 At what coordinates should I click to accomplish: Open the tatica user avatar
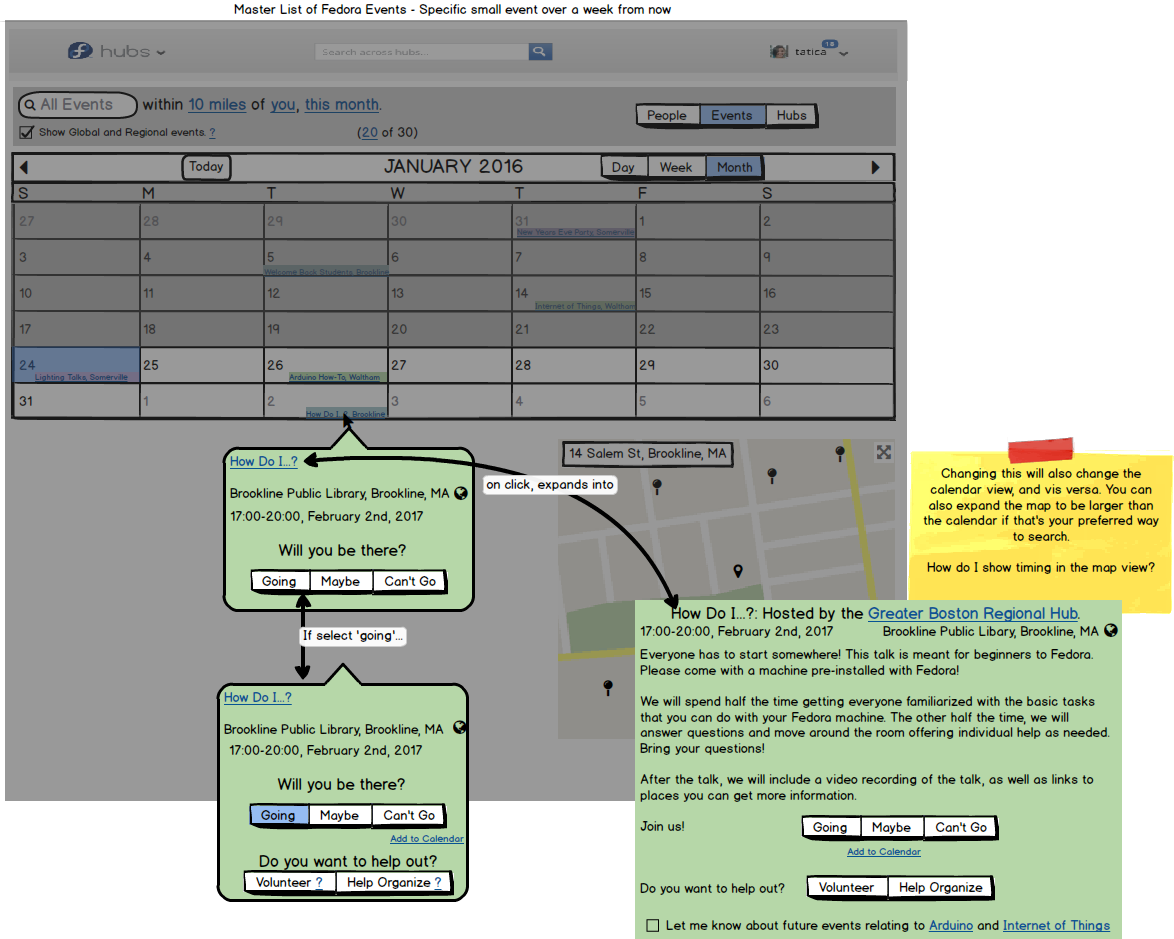click(x=779, y=52)
